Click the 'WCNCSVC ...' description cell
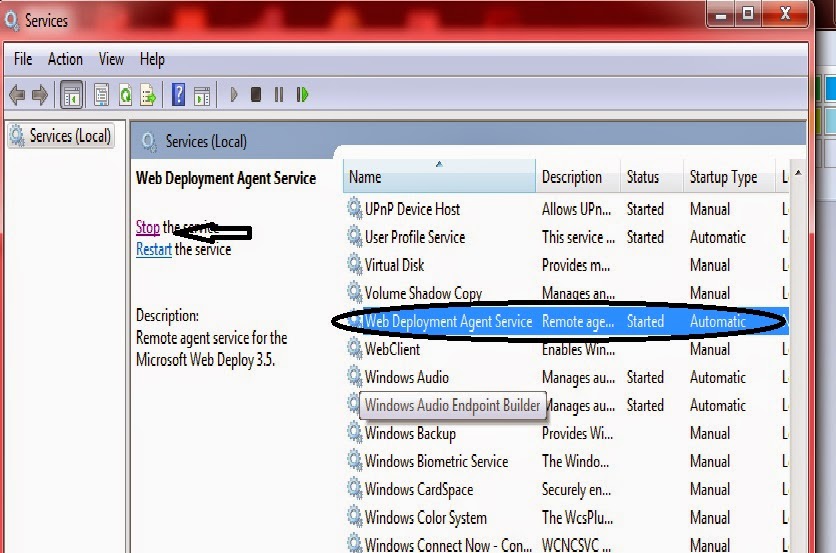This screenshot has height=553, width=836. coord(576,545)
